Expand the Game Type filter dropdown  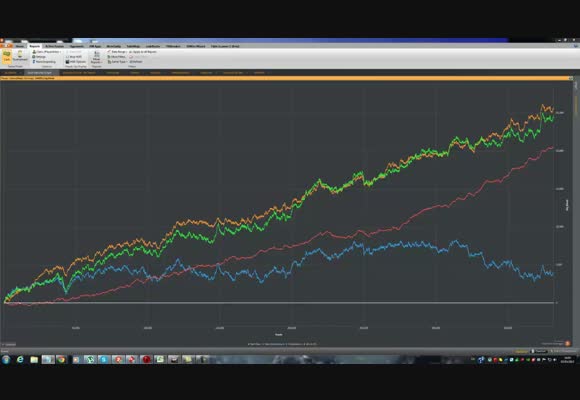coord(117,62)
